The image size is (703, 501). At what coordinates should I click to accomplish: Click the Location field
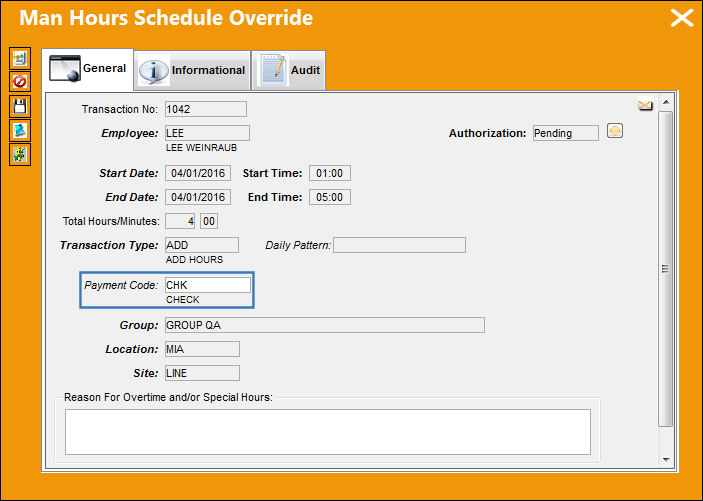click(202, 349)
